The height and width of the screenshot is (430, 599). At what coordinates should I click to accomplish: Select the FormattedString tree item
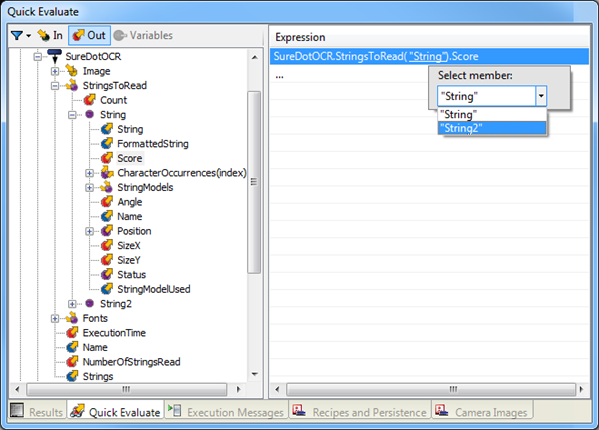click(x=153, y=144)
